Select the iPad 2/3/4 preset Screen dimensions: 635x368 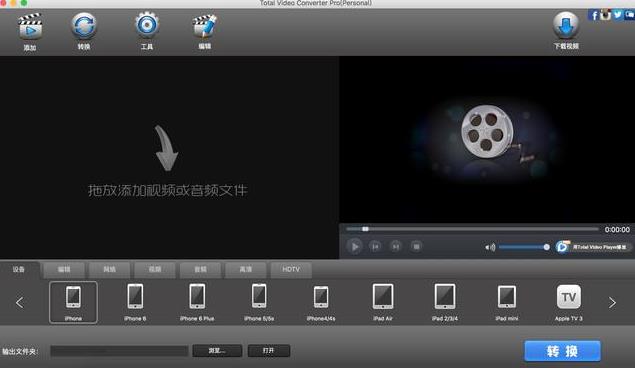click(445, 302)
